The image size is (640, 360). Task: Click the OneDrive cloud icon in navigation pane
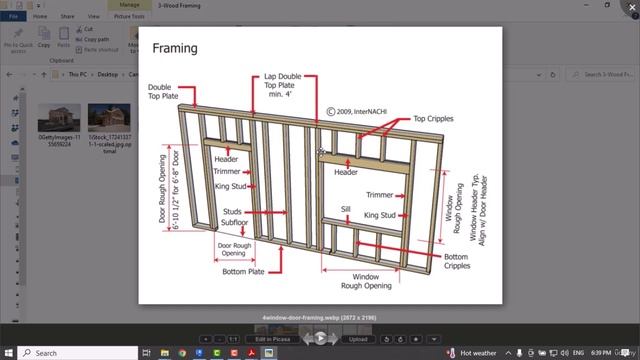coord(15,142)
